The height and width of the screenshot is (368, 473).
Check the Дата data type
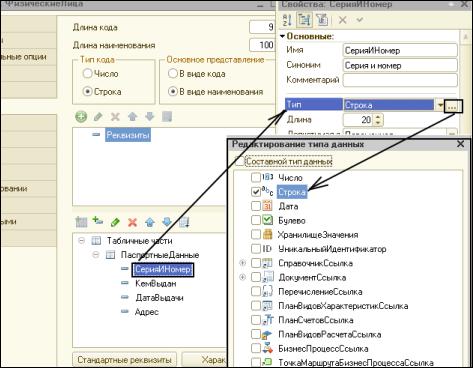point(256,206)
